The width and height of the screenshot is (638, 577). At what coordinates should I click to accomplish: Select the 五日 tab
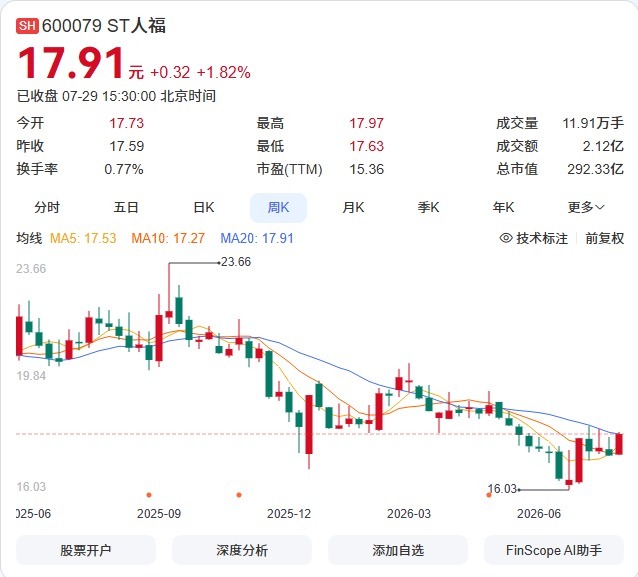point(126,208)
